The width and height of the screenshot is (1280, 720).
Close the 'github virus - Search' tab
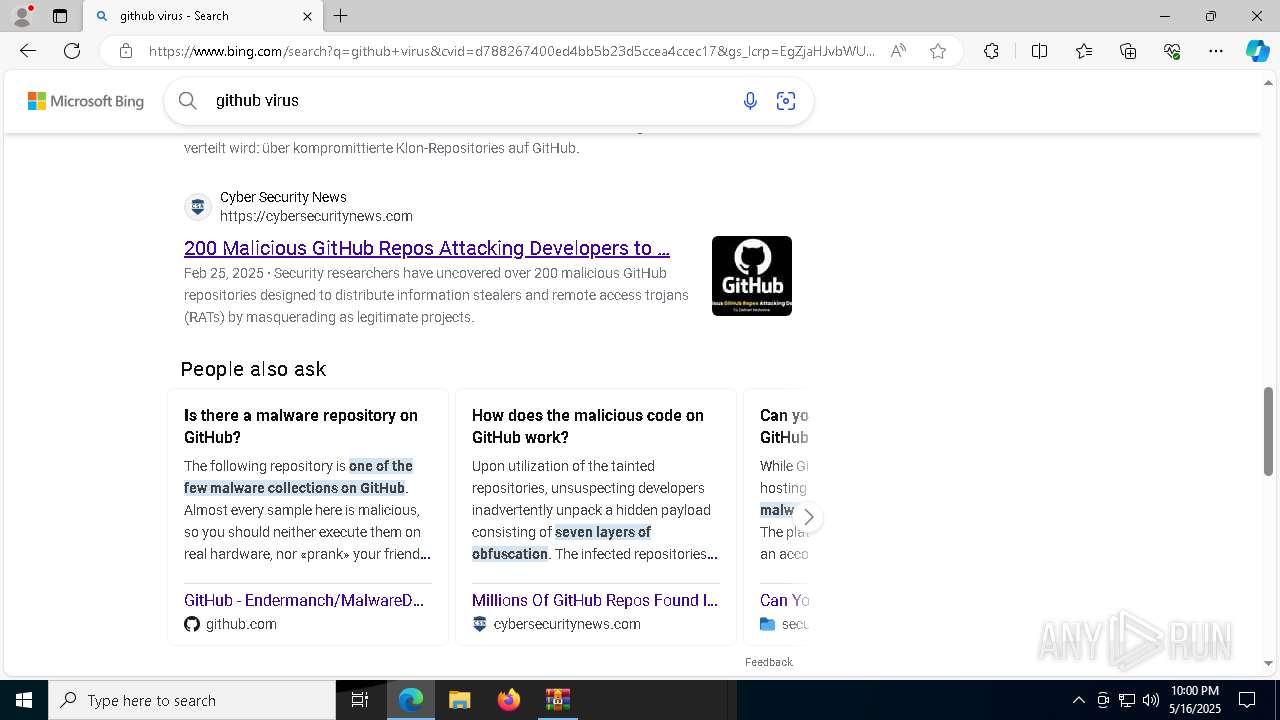[307, 16]
